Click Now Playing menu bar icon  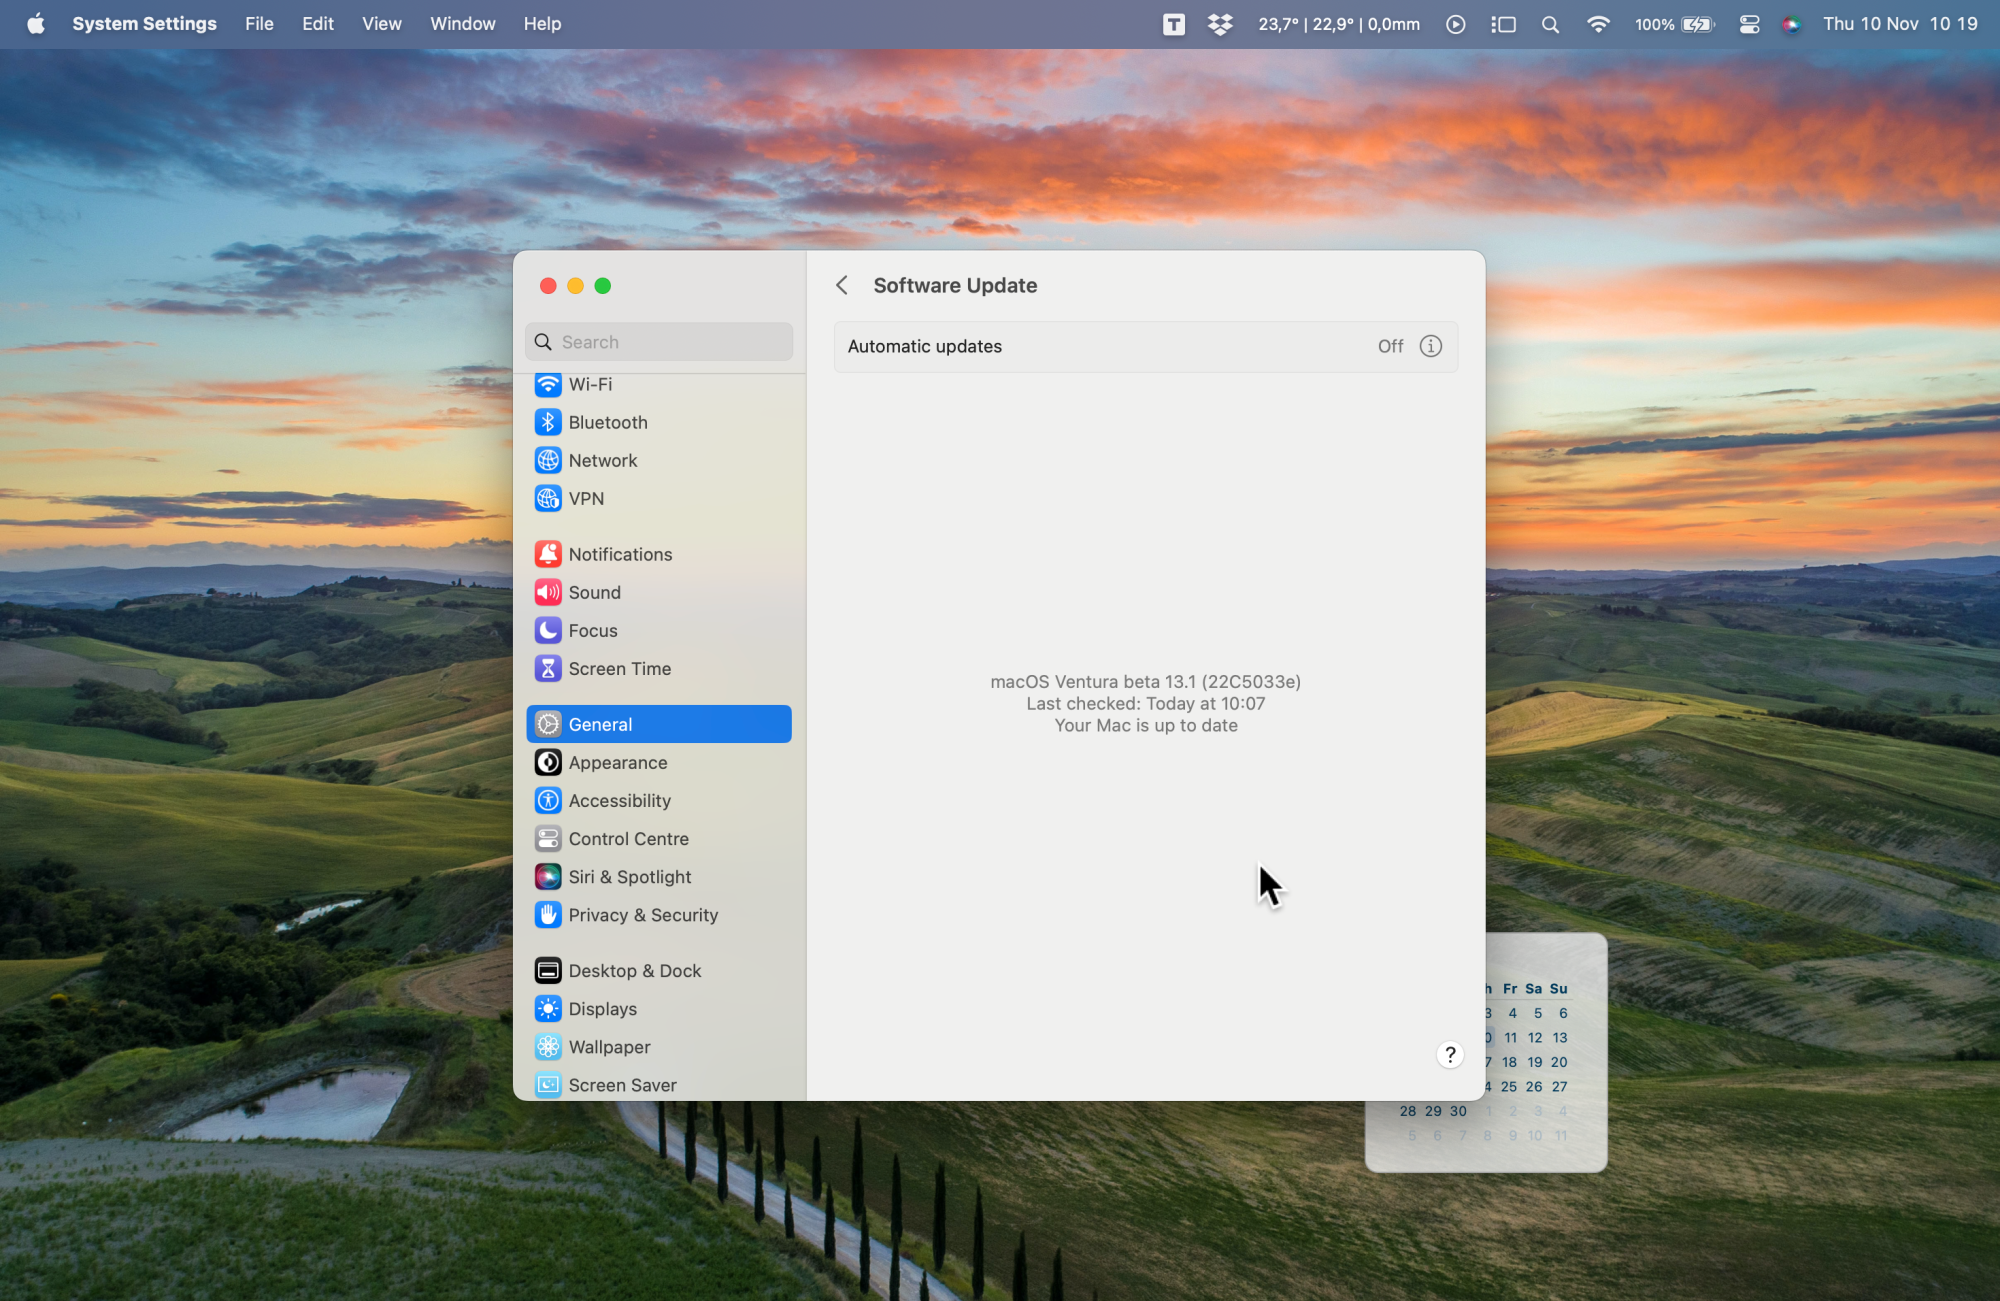click(x=1456, y=24)
